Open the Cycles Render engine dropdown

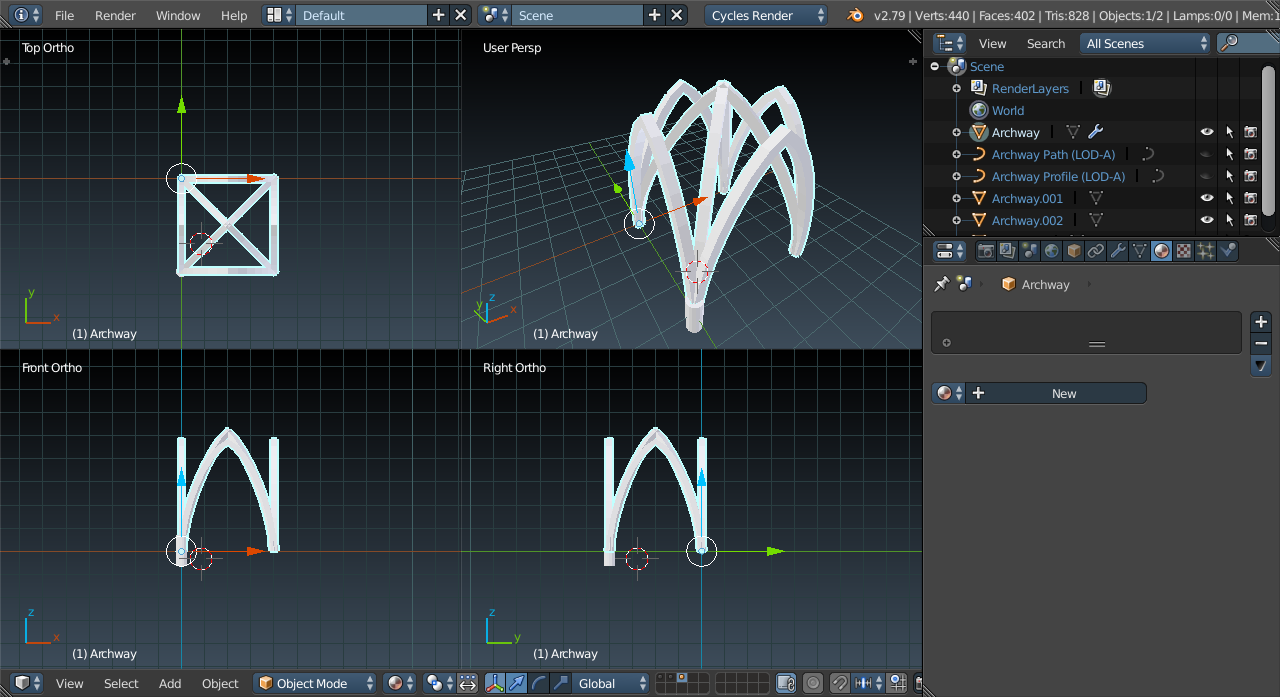(766, 15)
